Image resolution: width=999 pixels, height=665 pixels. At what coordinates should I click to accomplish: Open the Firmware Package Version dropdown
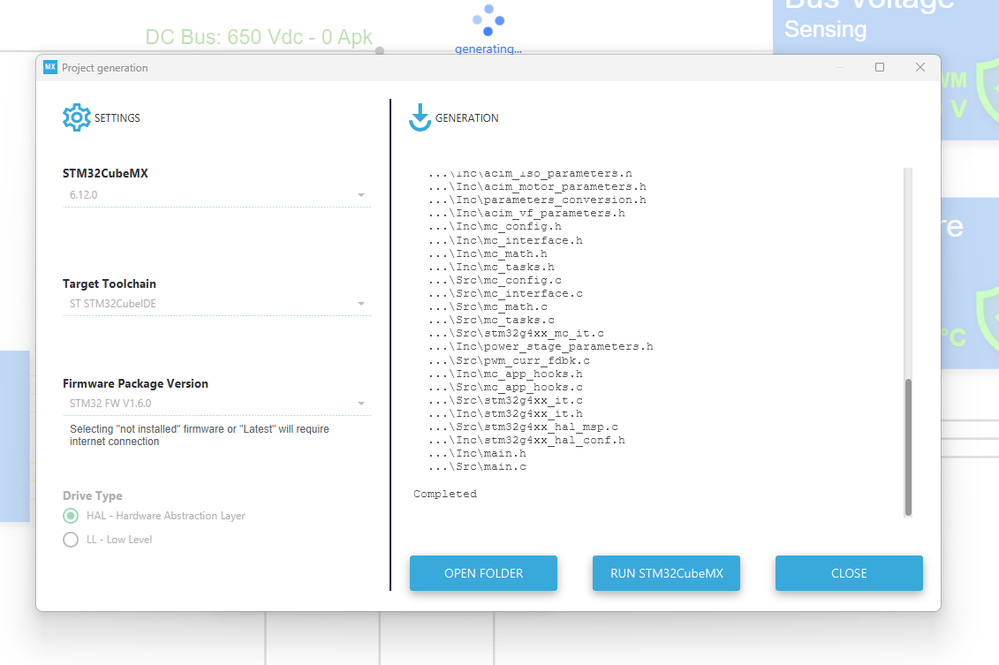point(361,403)
